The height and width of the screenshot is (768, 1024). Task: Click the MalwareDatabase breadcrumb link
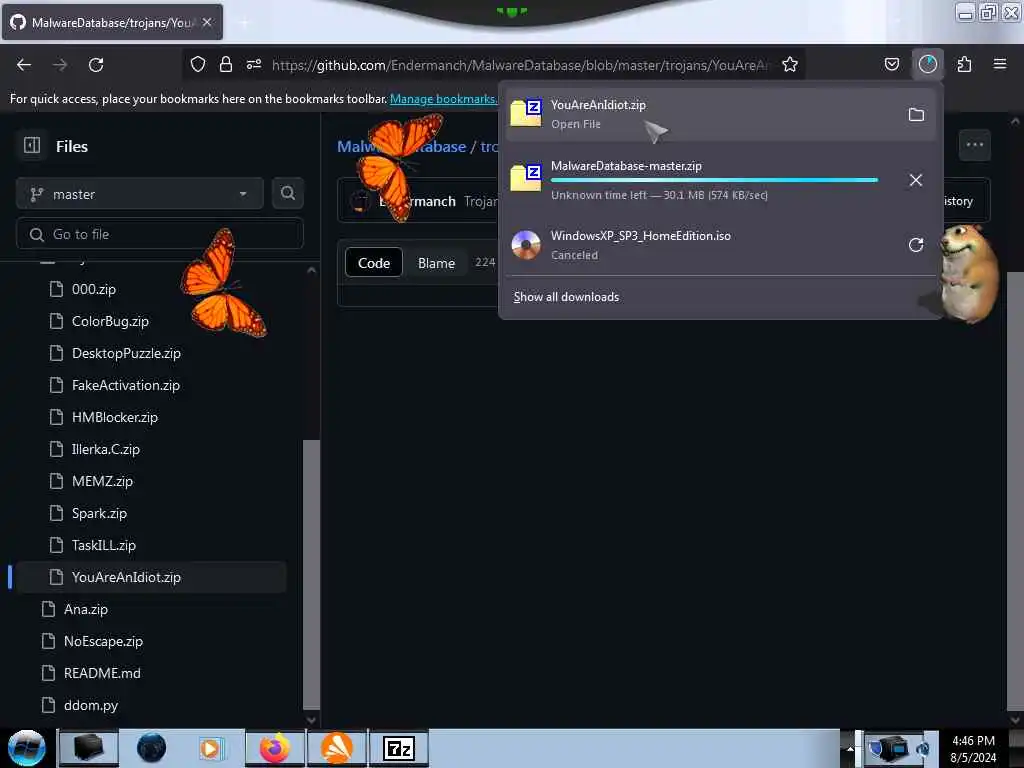[x=402, y=146]
